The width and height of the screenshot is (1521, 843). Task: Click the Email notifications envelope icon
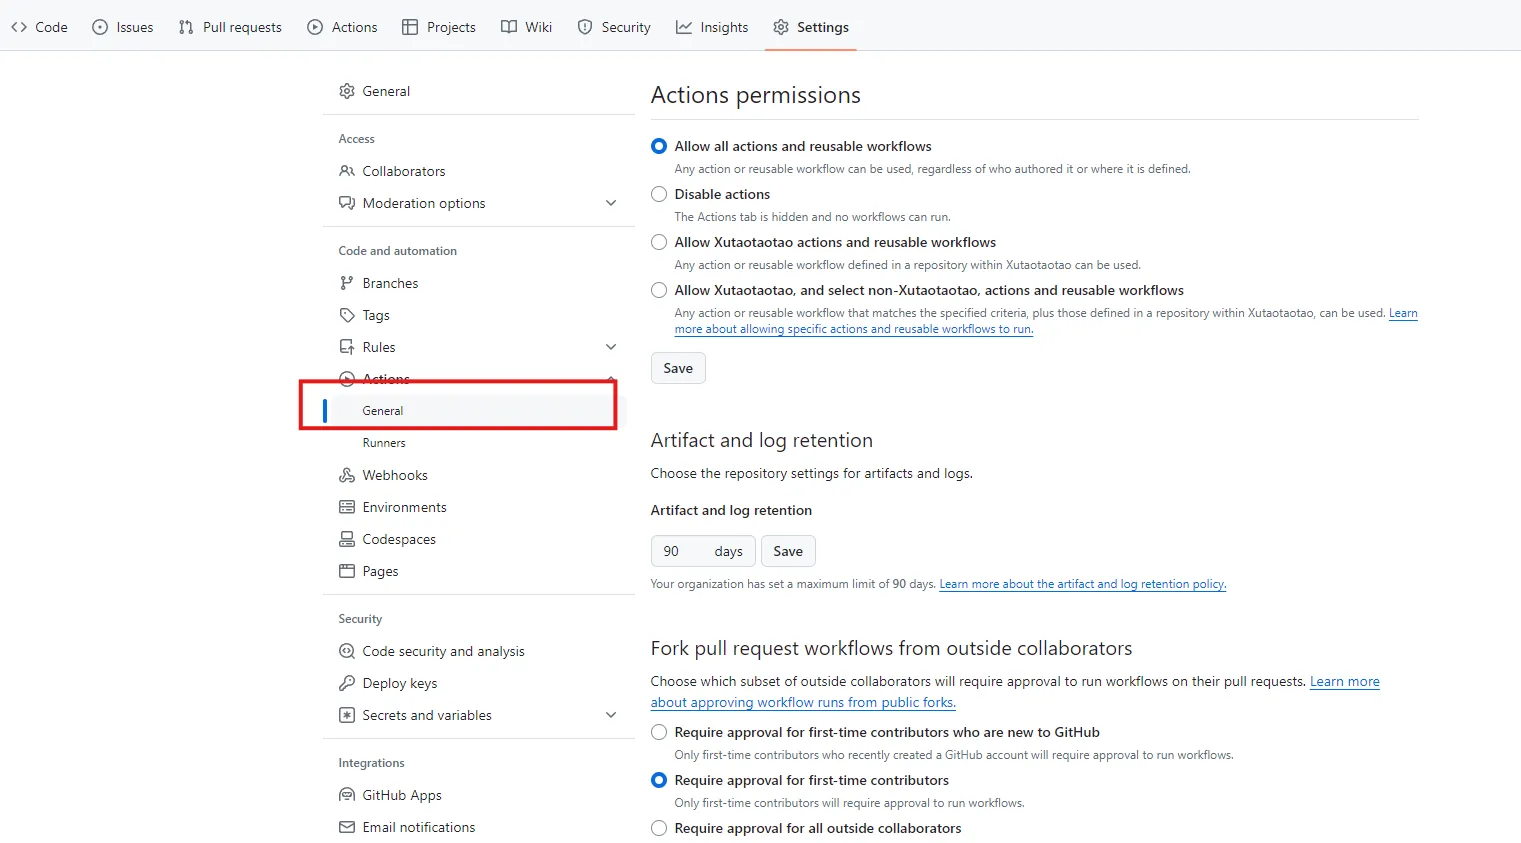pyautogui.click(x=347, y=827)
